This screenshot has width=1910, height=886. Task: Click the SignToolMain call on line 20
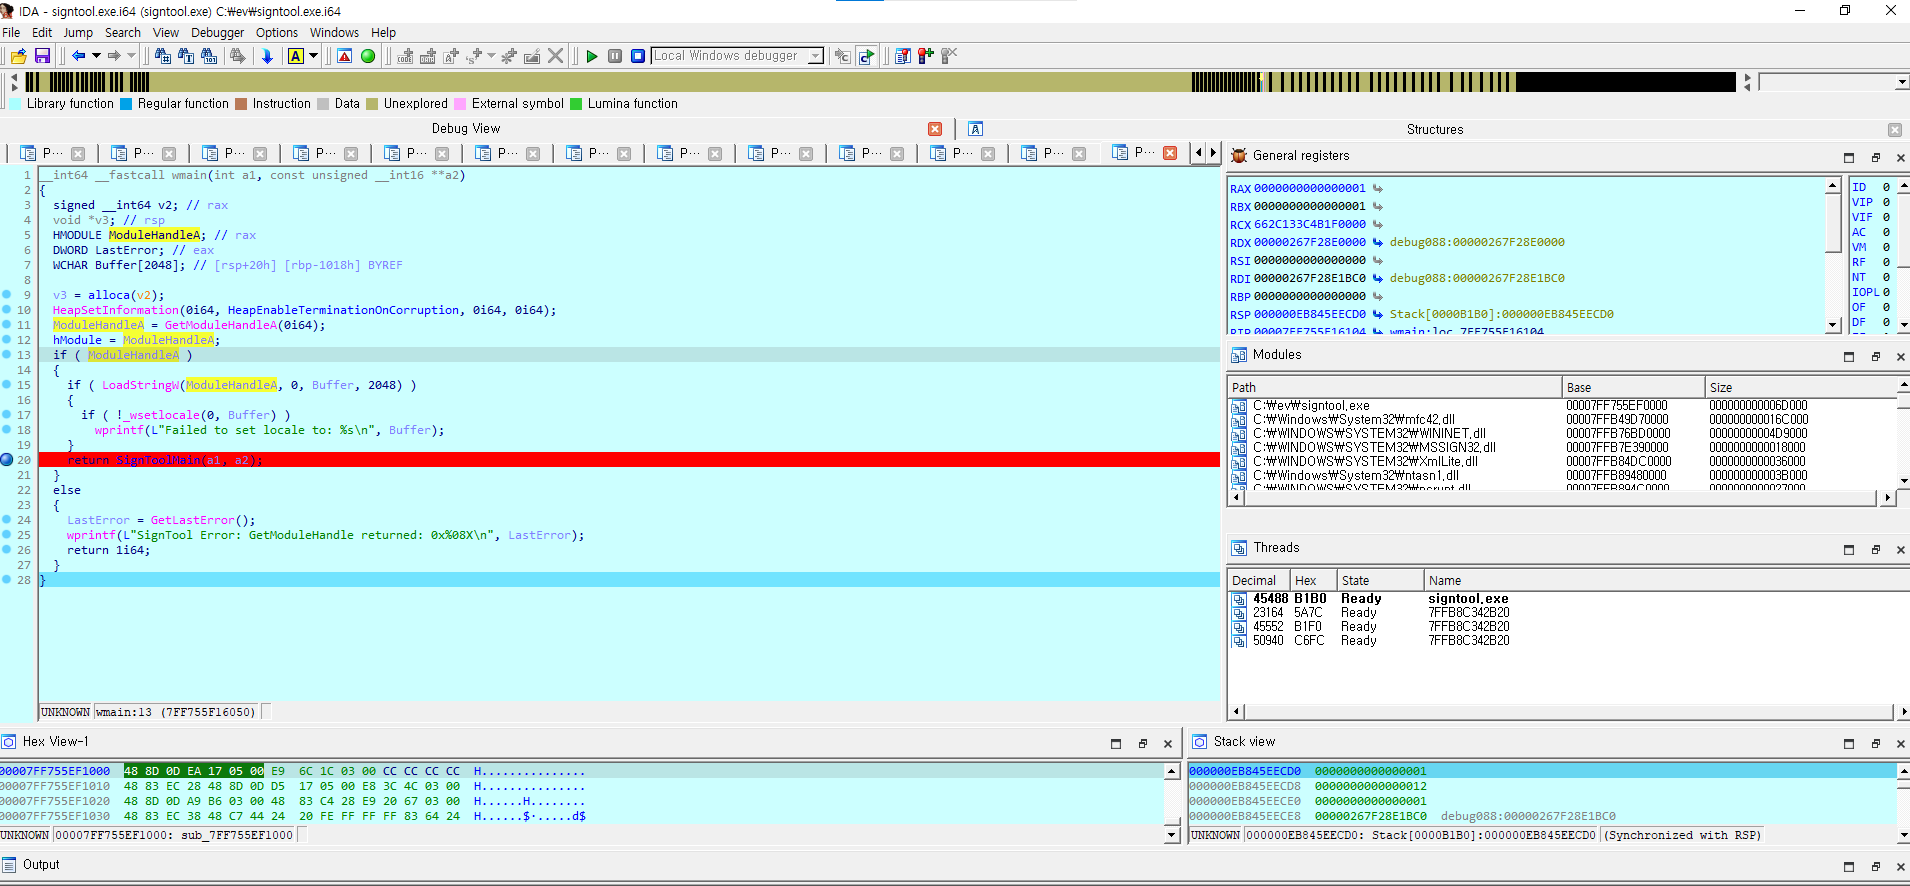(x=159, y=460)
